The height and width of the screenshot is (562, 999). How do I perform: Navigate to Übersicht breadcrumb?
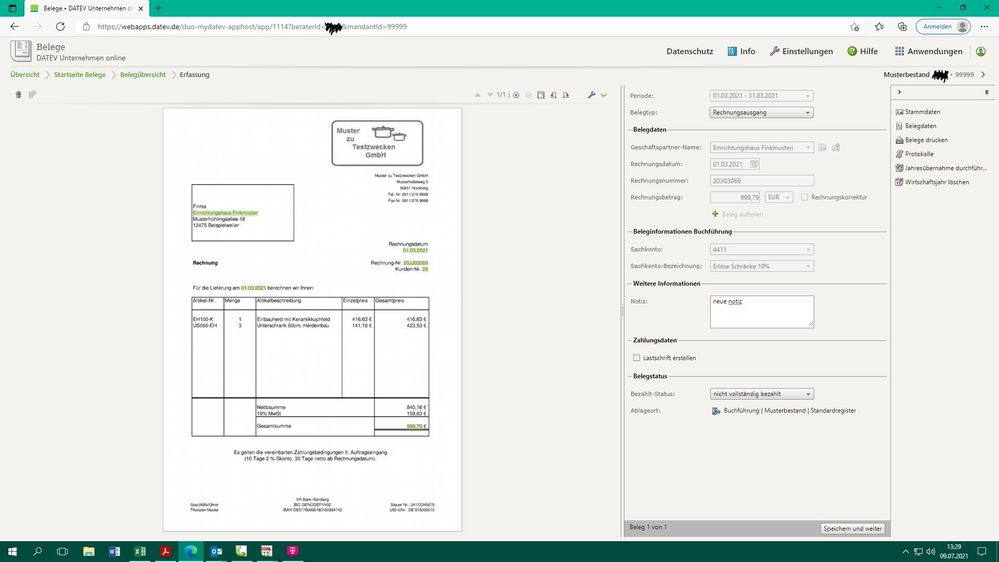pyautogui.click(x=25, y=75)
